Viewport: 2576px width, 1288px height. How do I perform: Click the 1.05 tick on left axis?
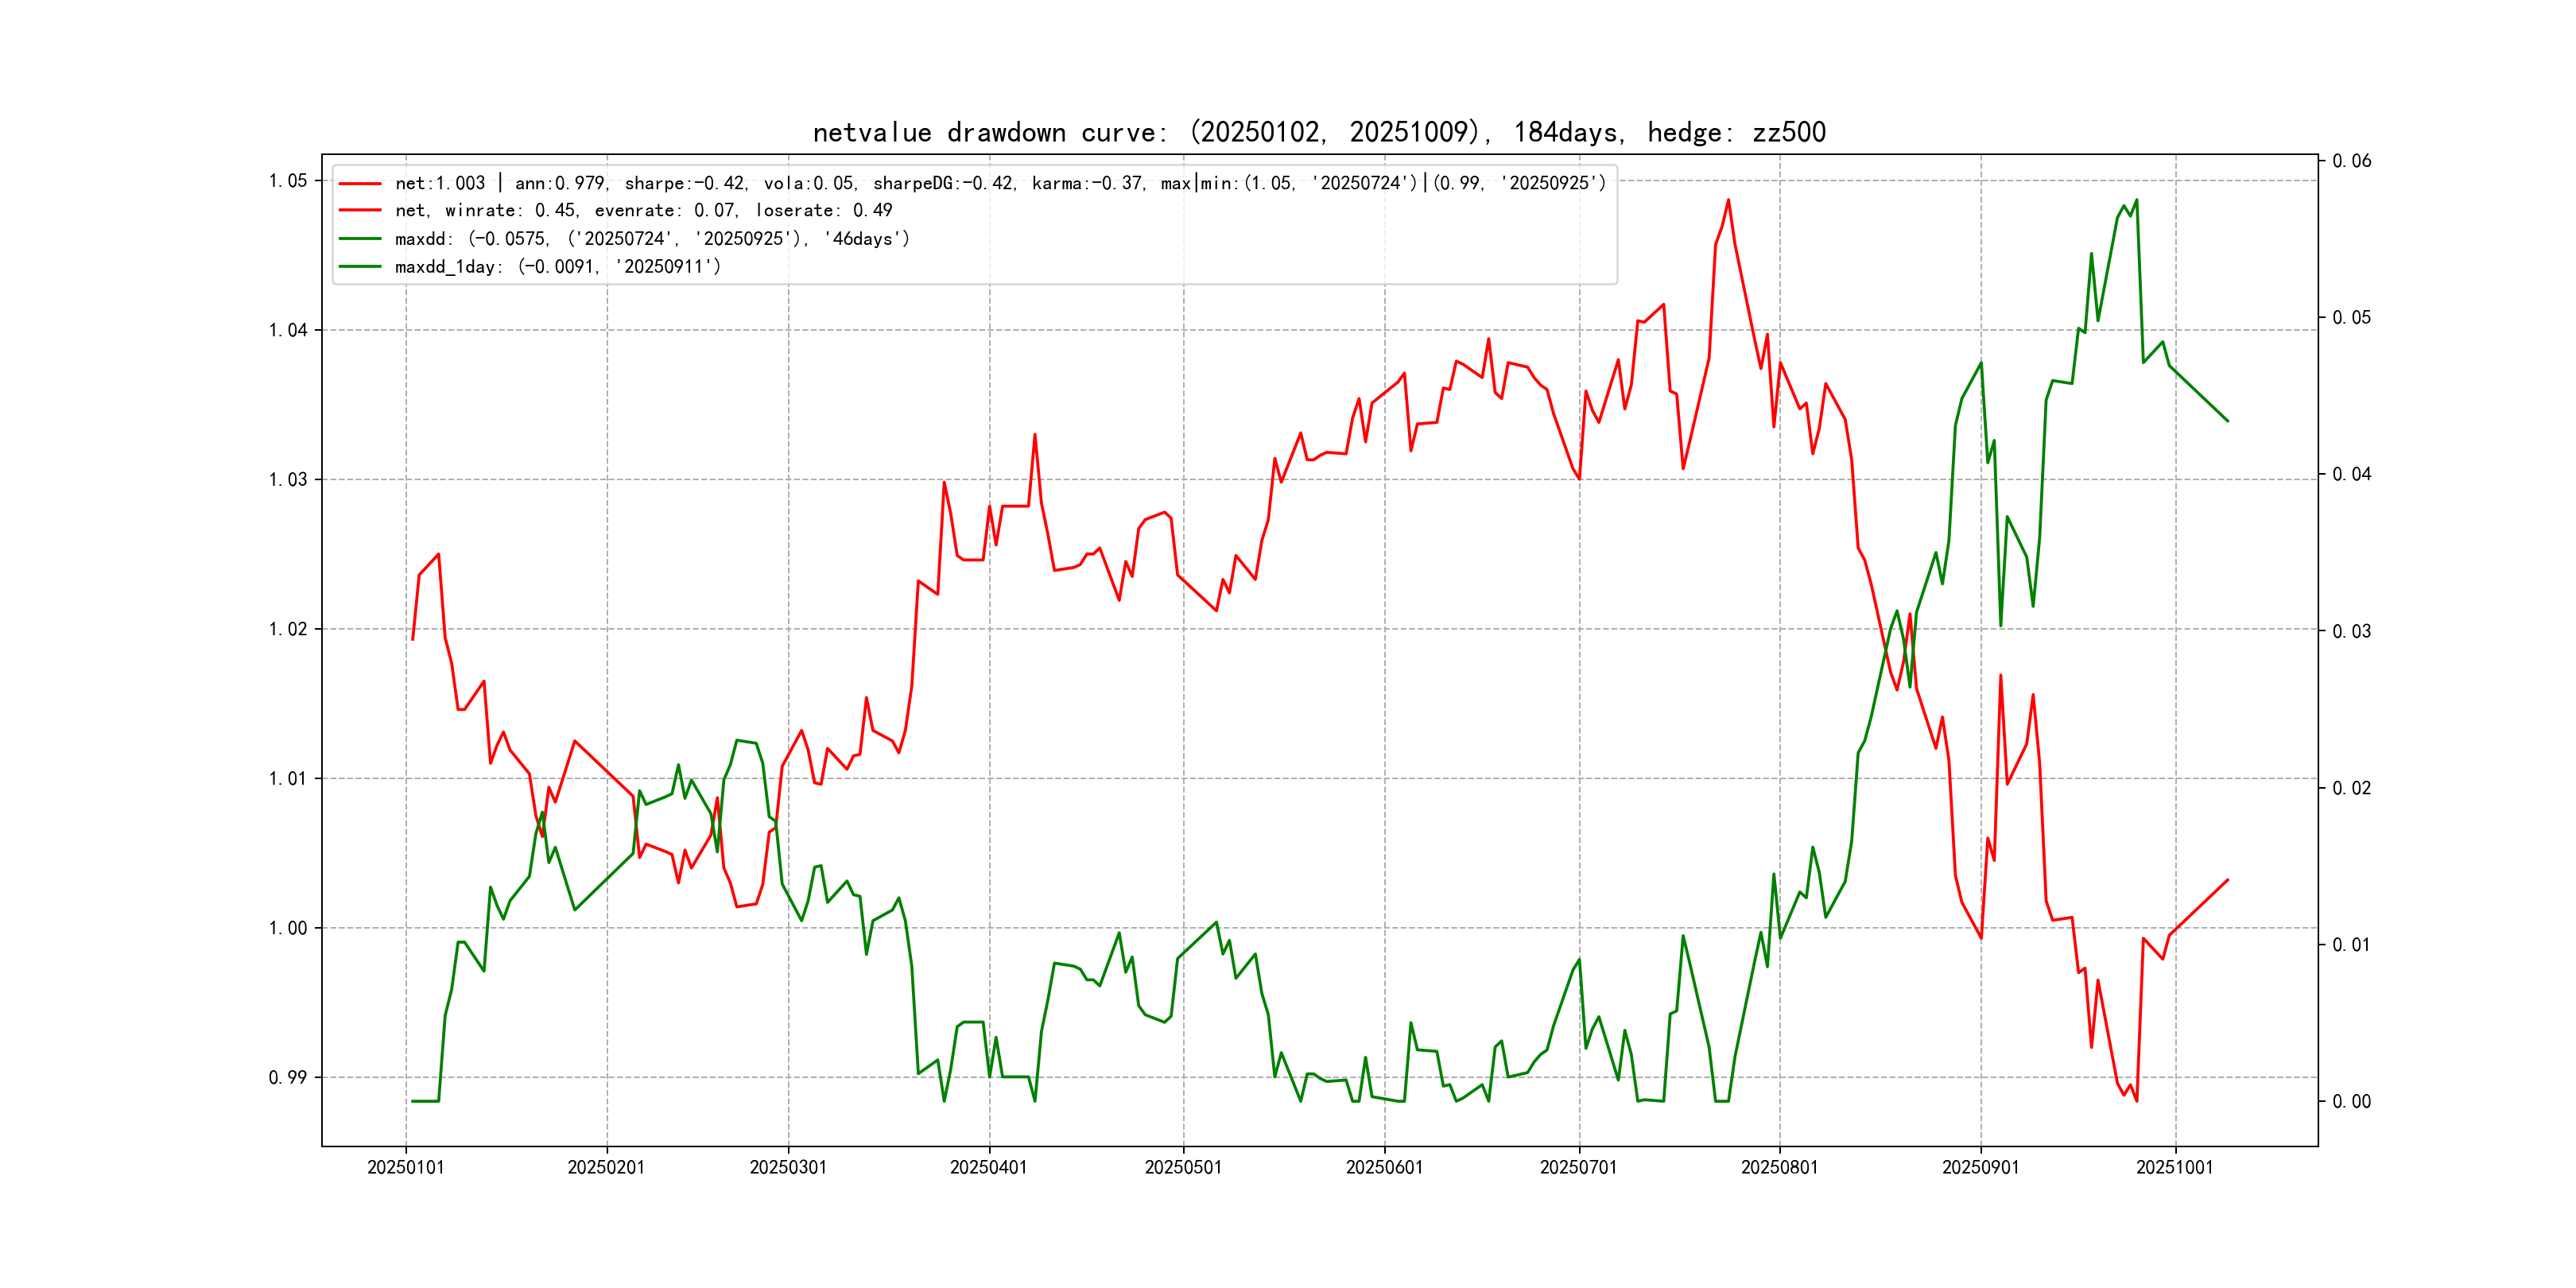[288, 181]
